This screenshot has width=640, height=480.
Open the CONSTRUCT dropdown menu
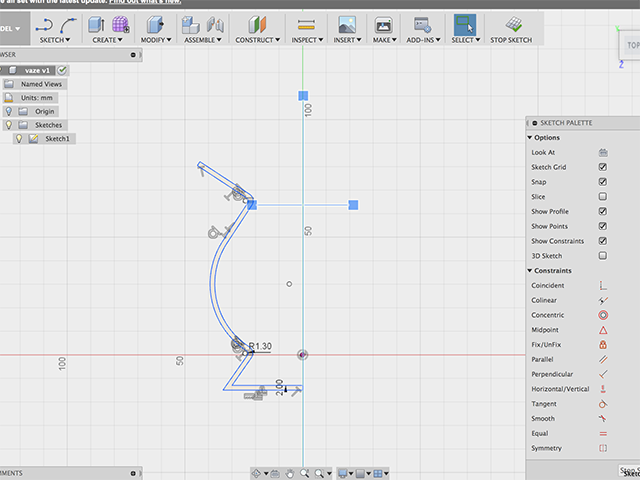[x=258, y=40]
